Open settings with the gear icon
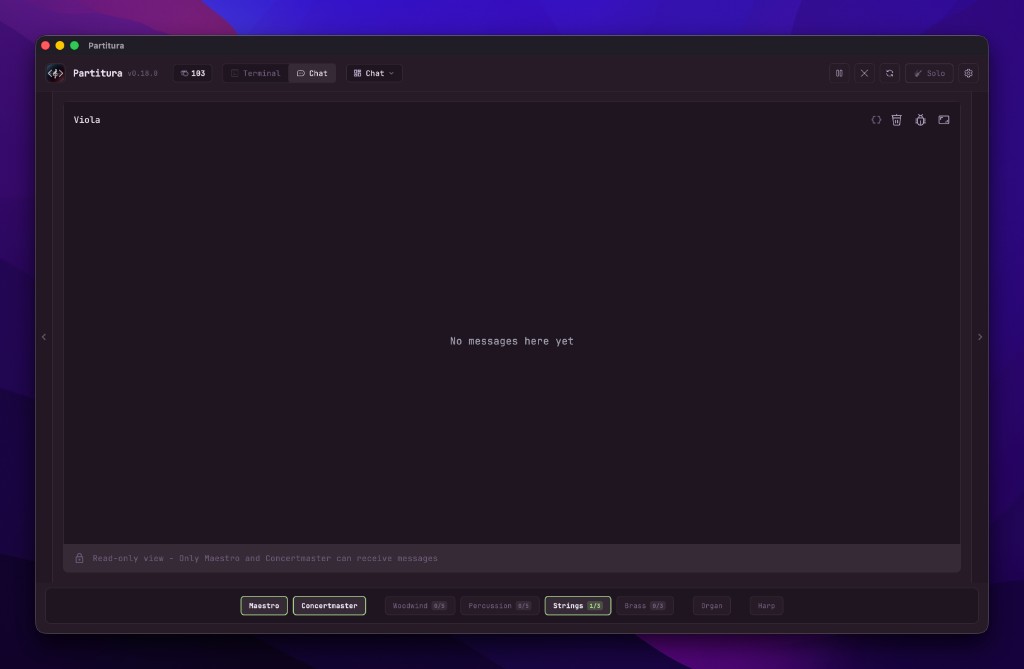The image size is (1024, 669). pos(967,73)
